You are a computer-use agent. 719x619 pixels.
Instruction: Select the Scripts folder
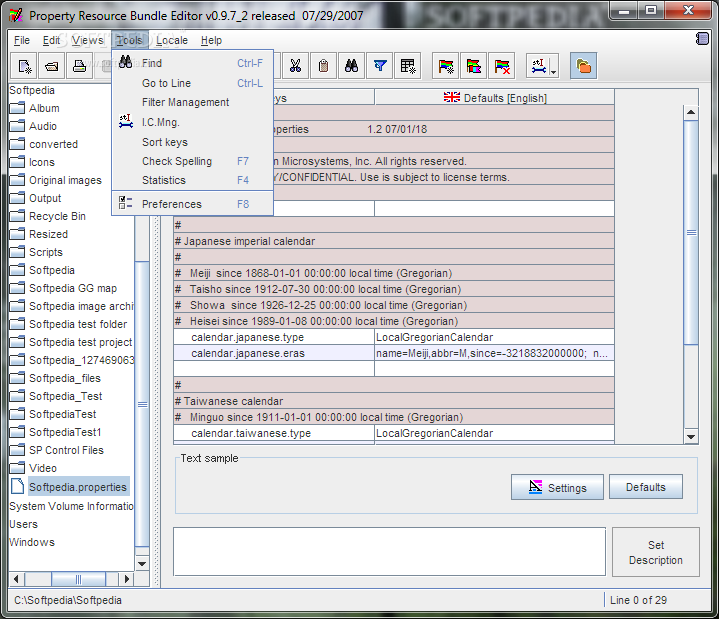(46, 252)
